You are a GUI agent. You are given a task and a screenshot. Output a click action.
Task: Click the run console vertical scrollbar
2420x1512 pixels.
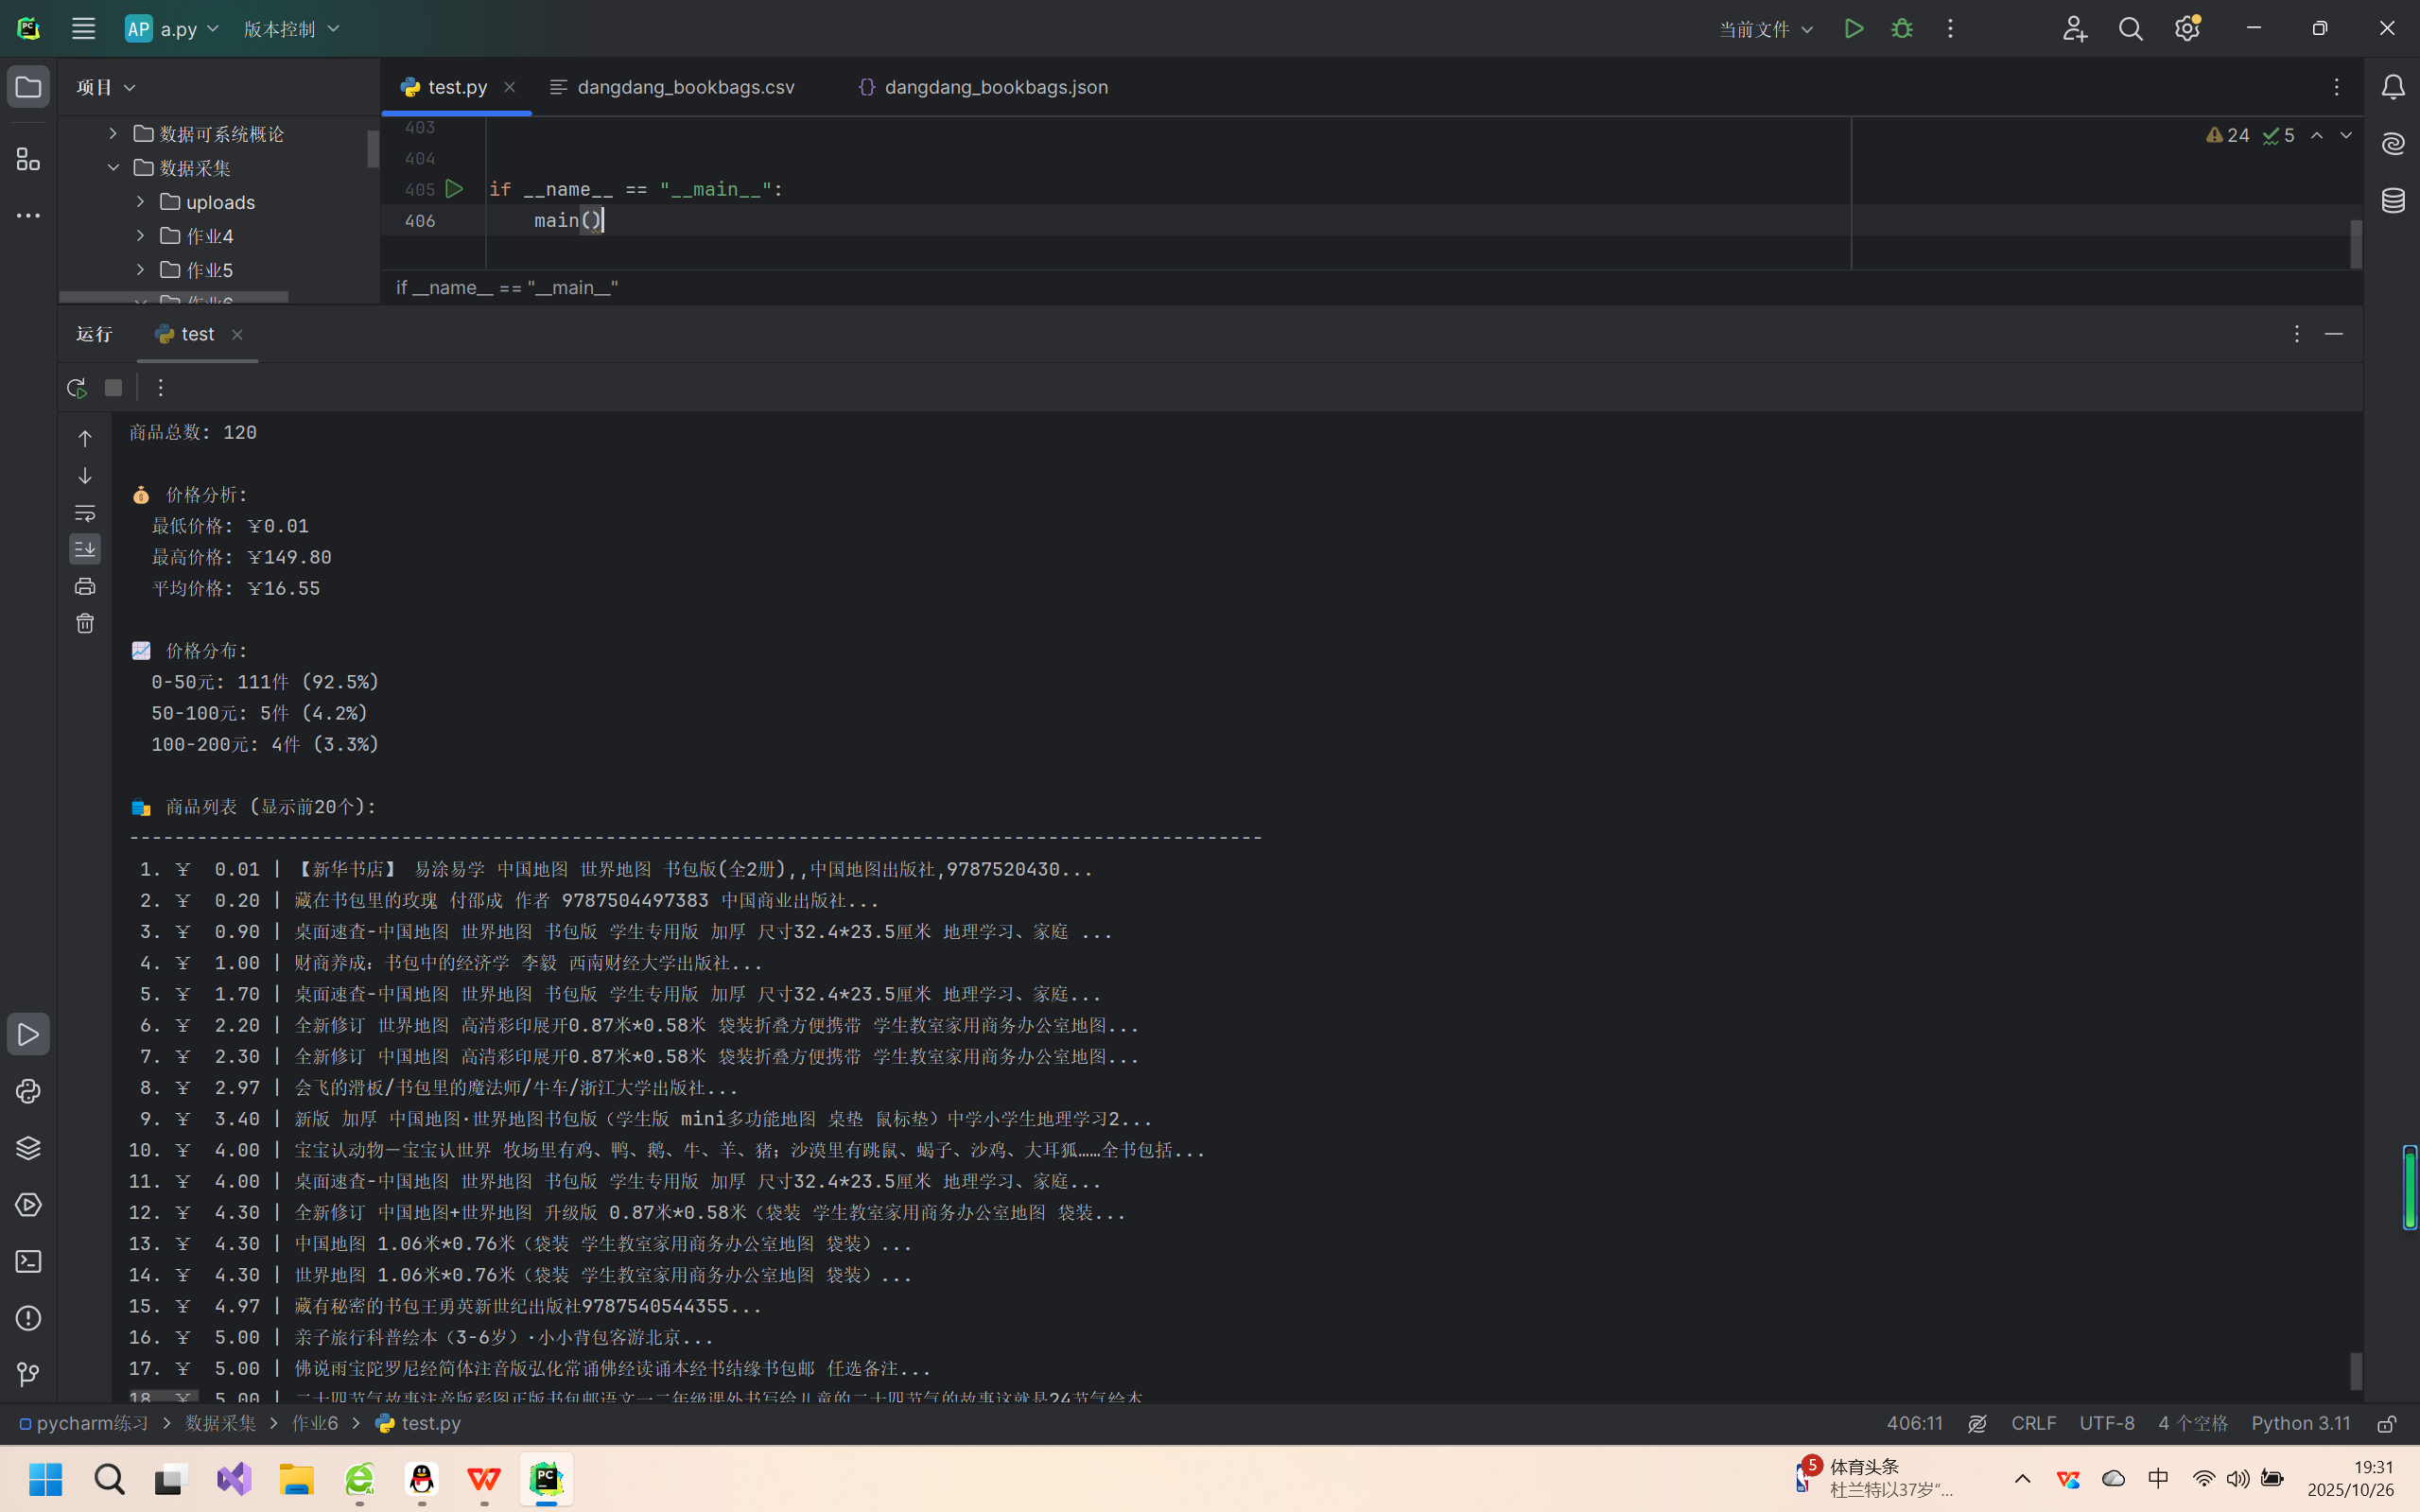(2356, 1370)
